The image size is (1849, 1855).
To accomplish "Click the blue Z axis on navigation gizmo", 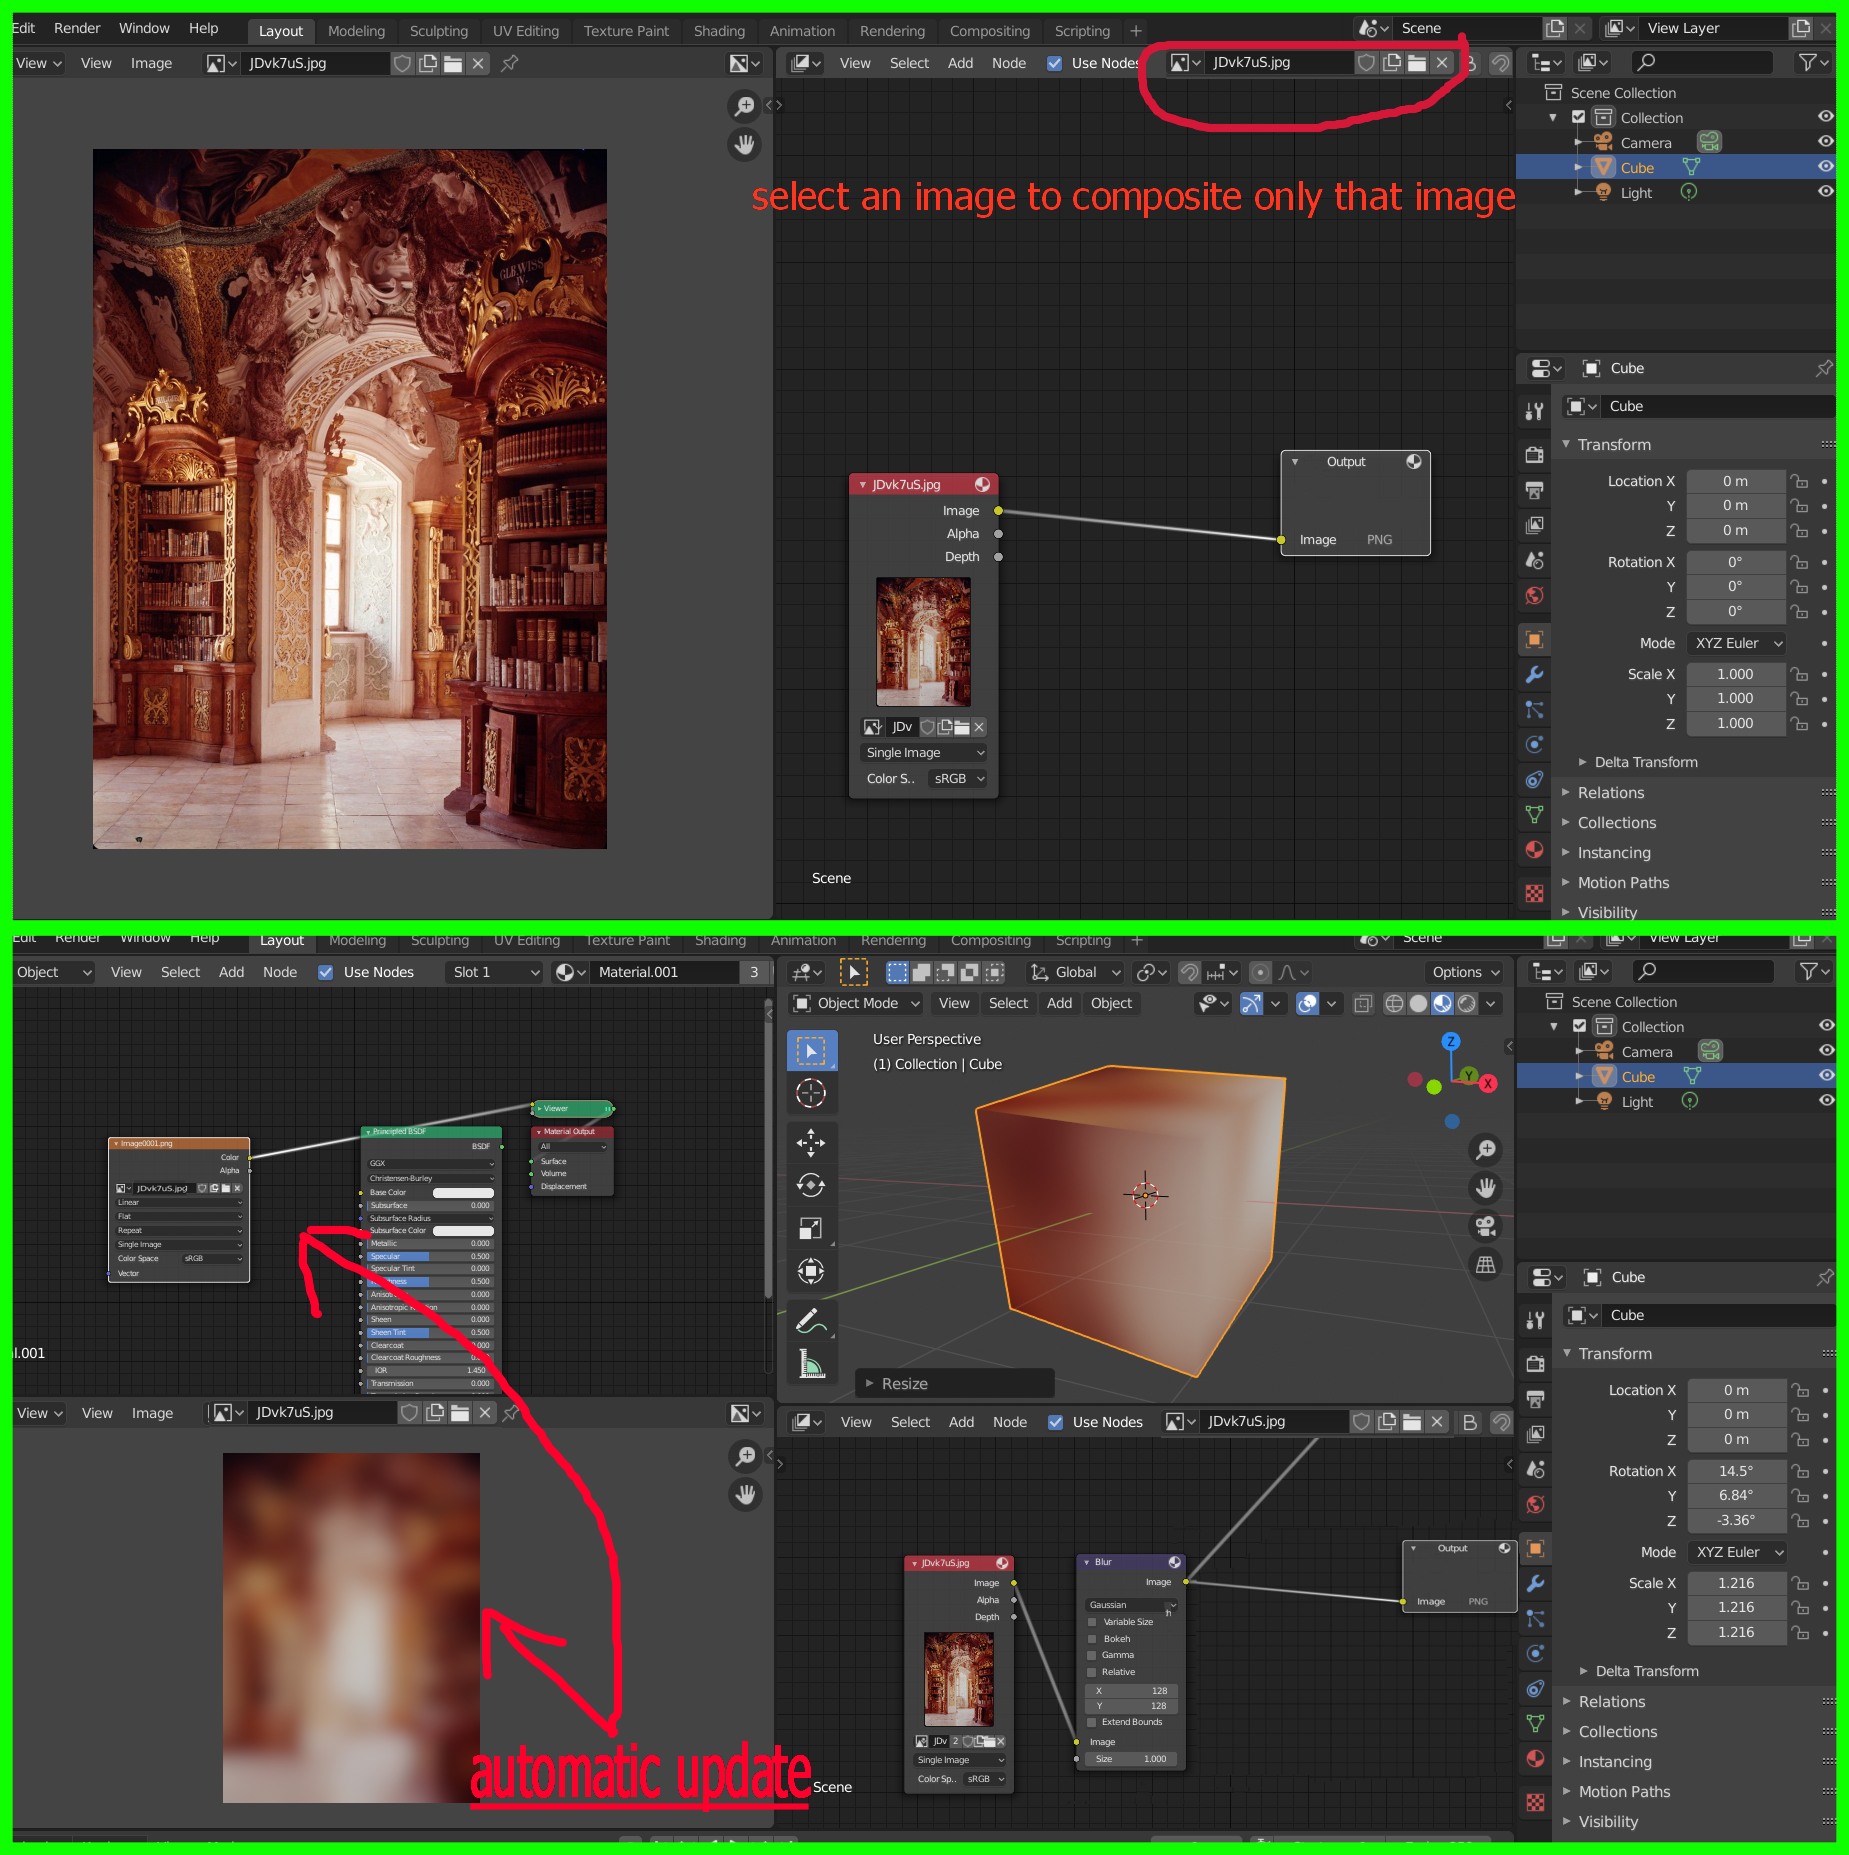I will coord(1450,1041).
